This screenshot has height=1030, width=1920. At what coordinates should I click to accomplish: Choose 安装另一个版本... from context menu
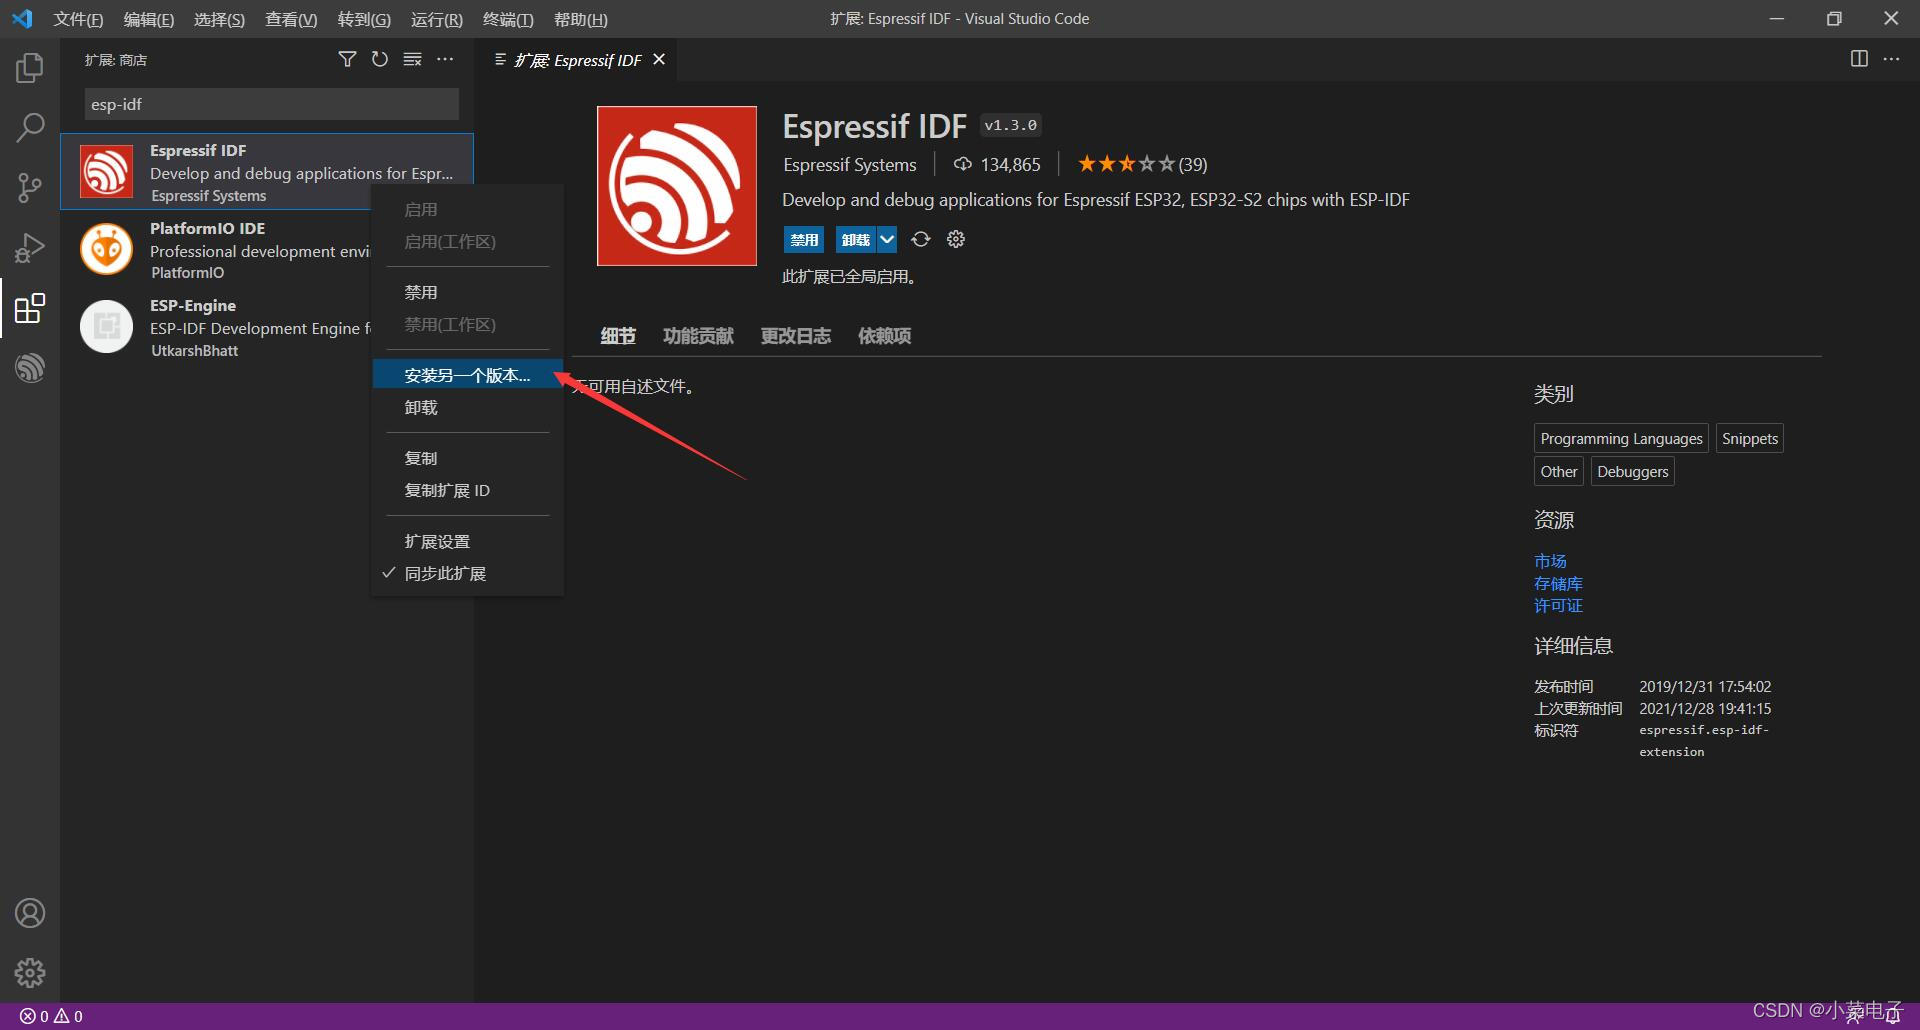(467, 375)
